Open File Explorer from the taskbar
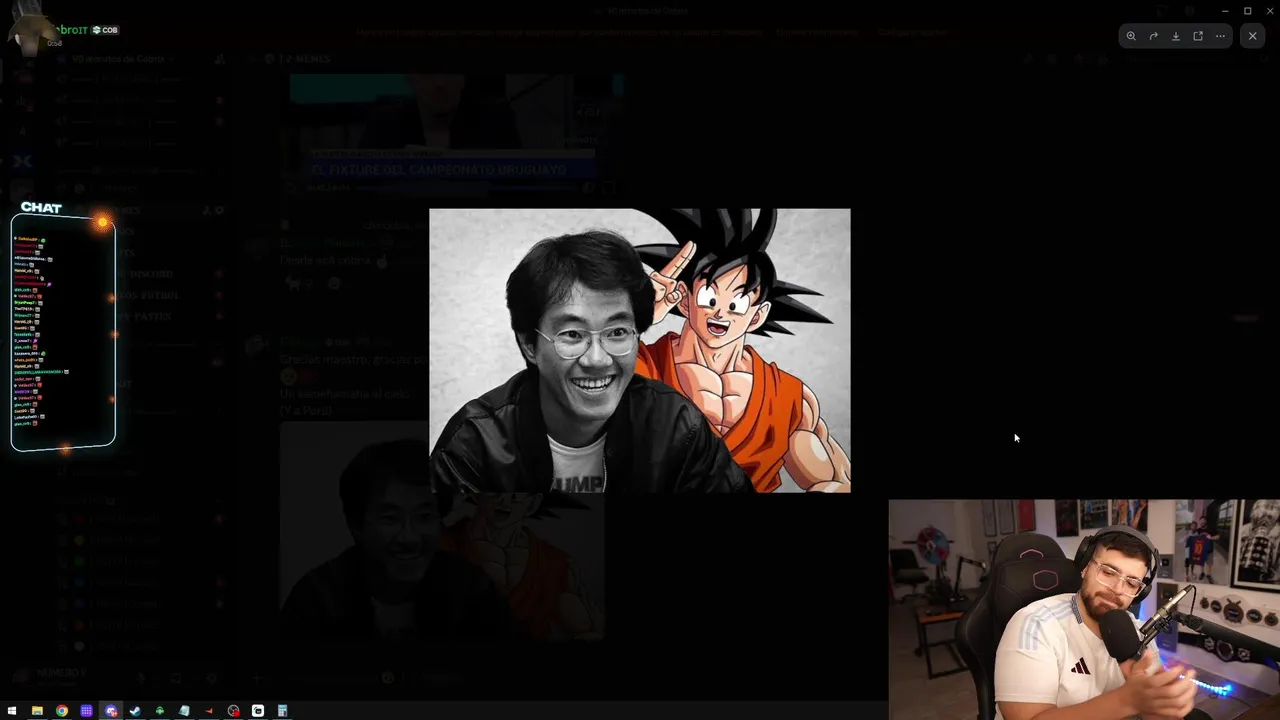The height and width of the screenshot is (720, 1280). click(x=37, y=711)
